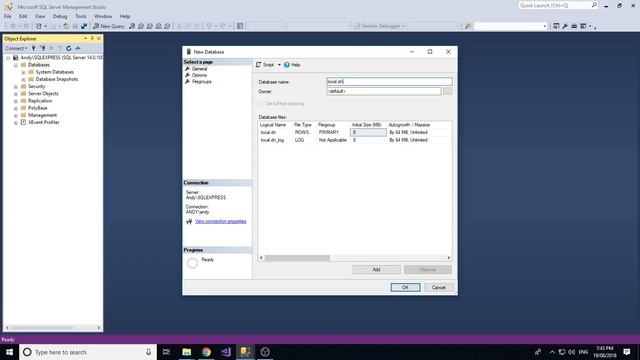Open the Script dropdown arrow in the dialog
Viewport: 640px width, 360px height.
pyautogui.click(x=279, y=65)
